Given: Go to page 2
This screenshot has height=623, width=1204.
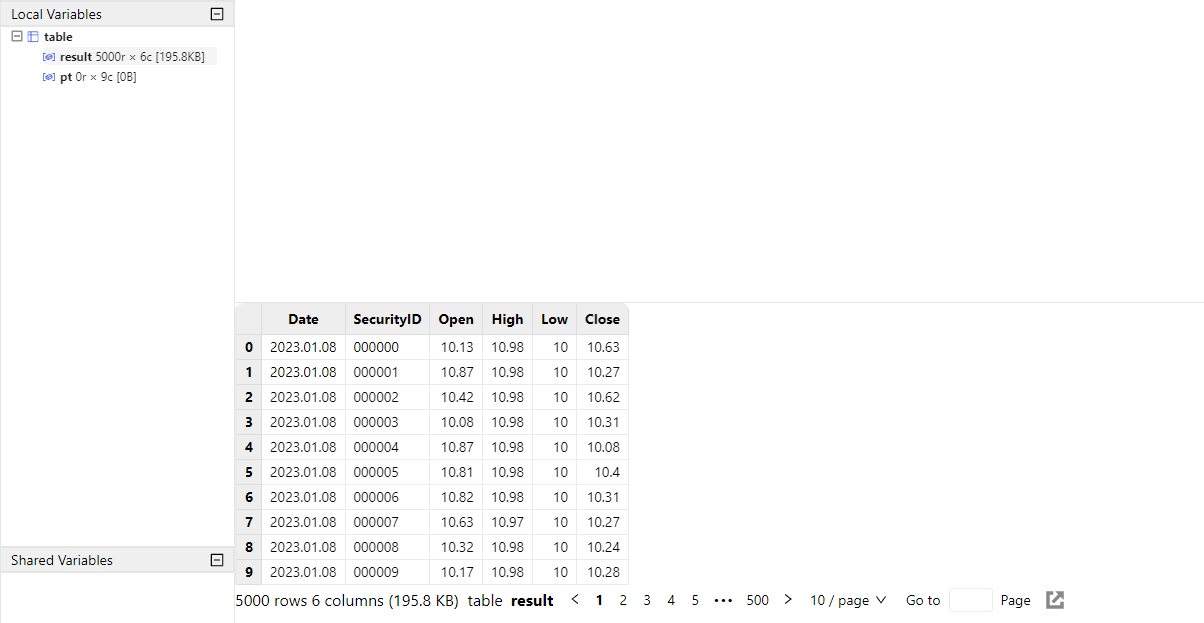Looking at the screenshot, I should [x=623, y=600].
